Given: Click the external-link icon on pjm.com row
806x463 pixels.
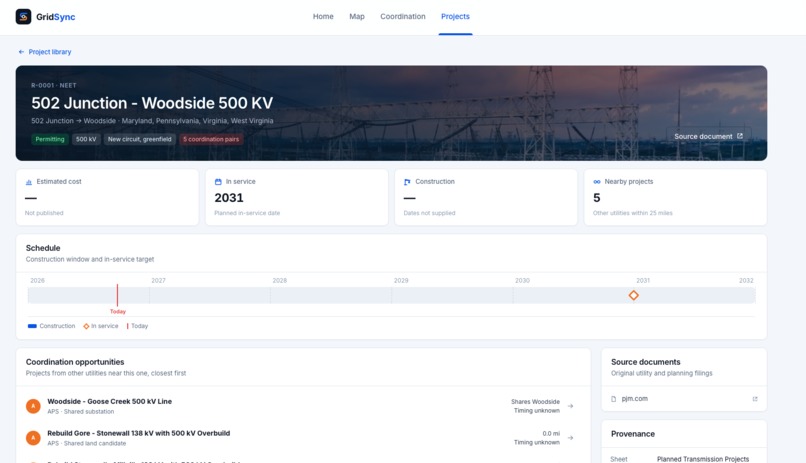Looking at the screenshot, I should pyautogui.click(x=755, y=399).
